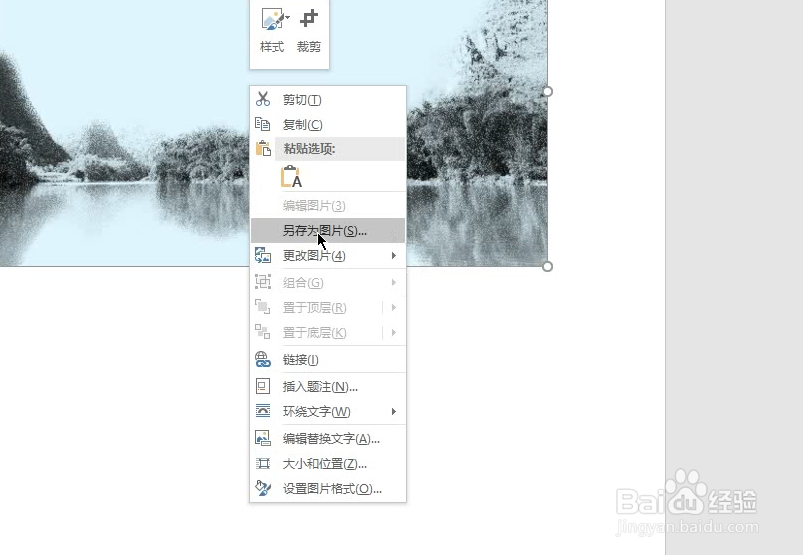Open 环绕文字(W) menu entry
The height and width of the screenshot is (555, 803).
click(x=328, y=412)
